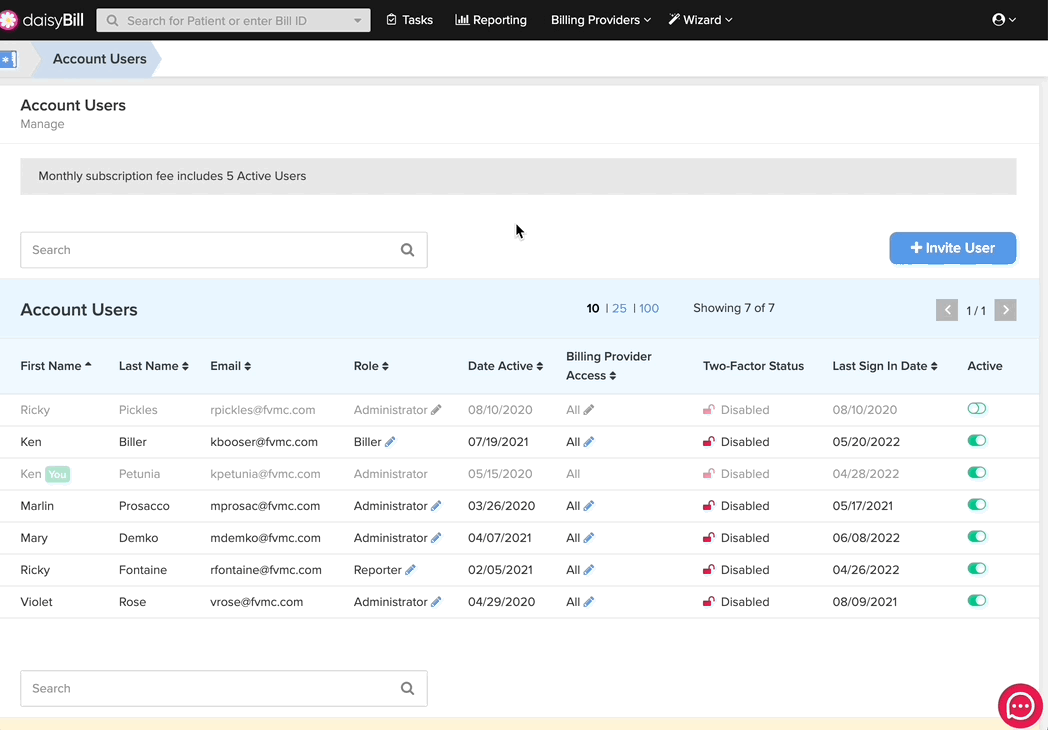Click the Invite User button
Viewport: 1048px width, 730px height.
(952, 248)
